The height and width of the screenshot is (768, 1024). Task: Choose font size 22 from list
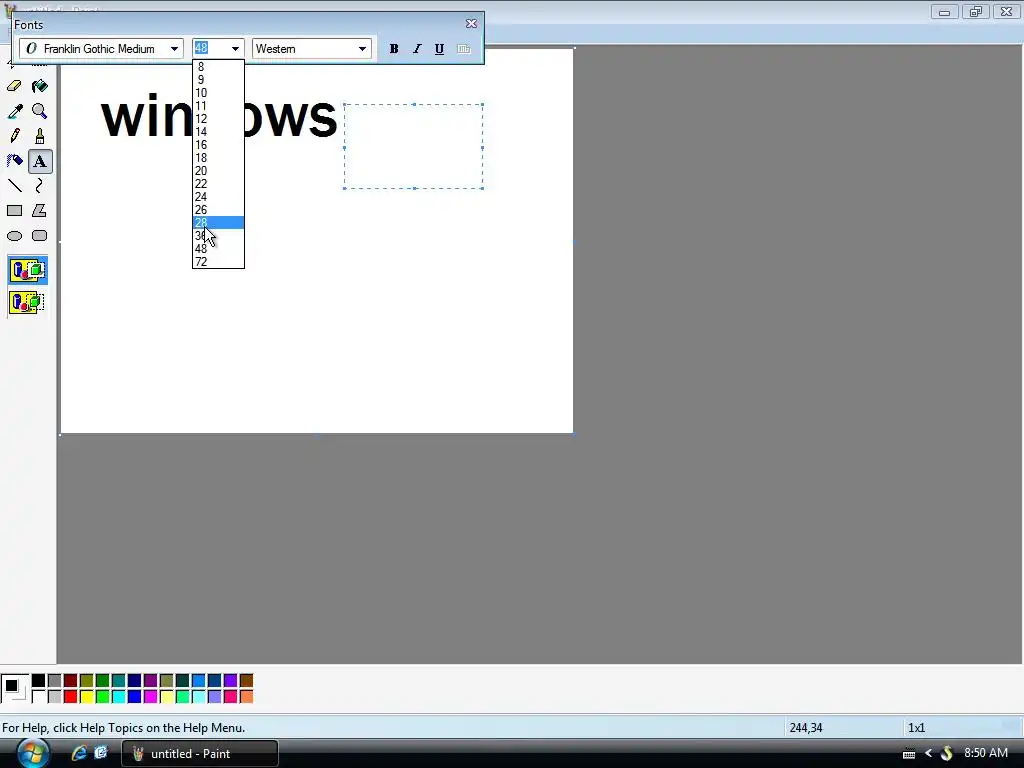pos(218,184)
